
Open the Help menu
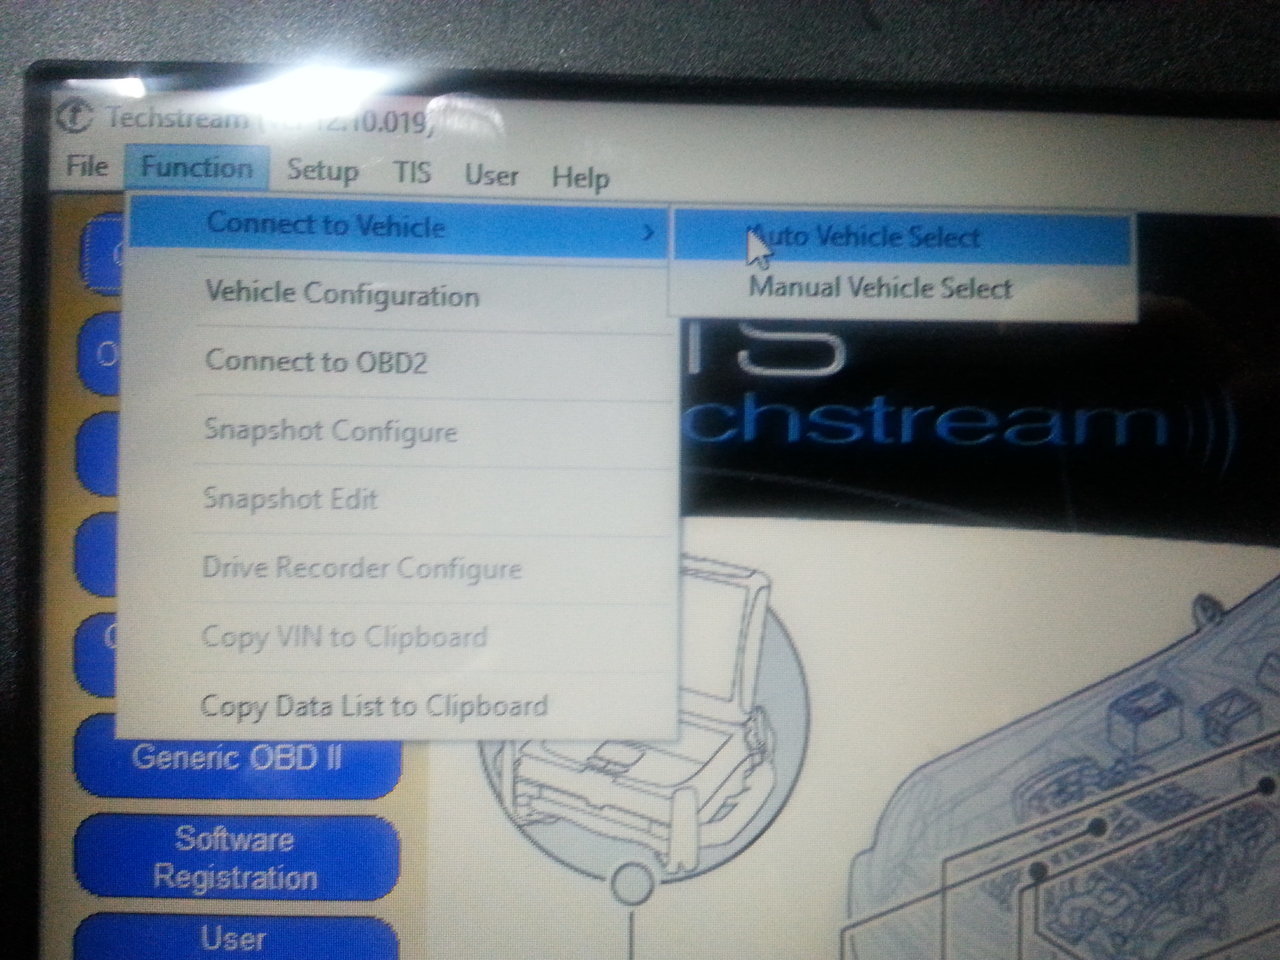point(580,179)
